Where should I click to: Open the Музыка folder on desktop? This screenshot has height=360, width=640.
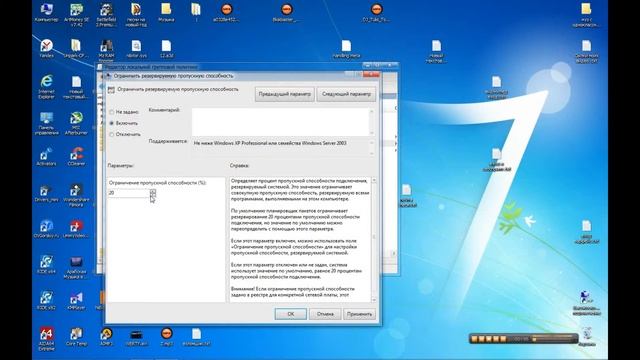[166, 13]
